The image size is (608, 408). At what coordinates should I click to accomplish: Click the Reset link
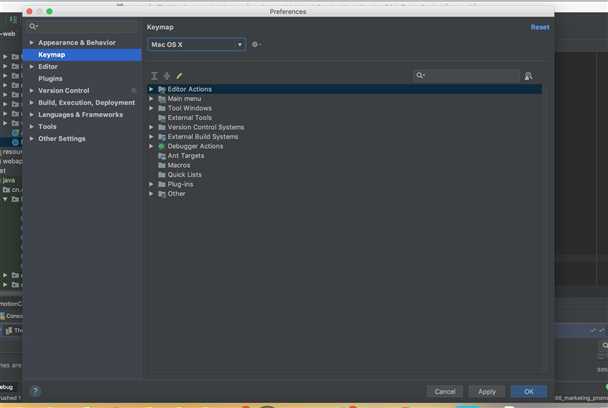tap(540, 27)
